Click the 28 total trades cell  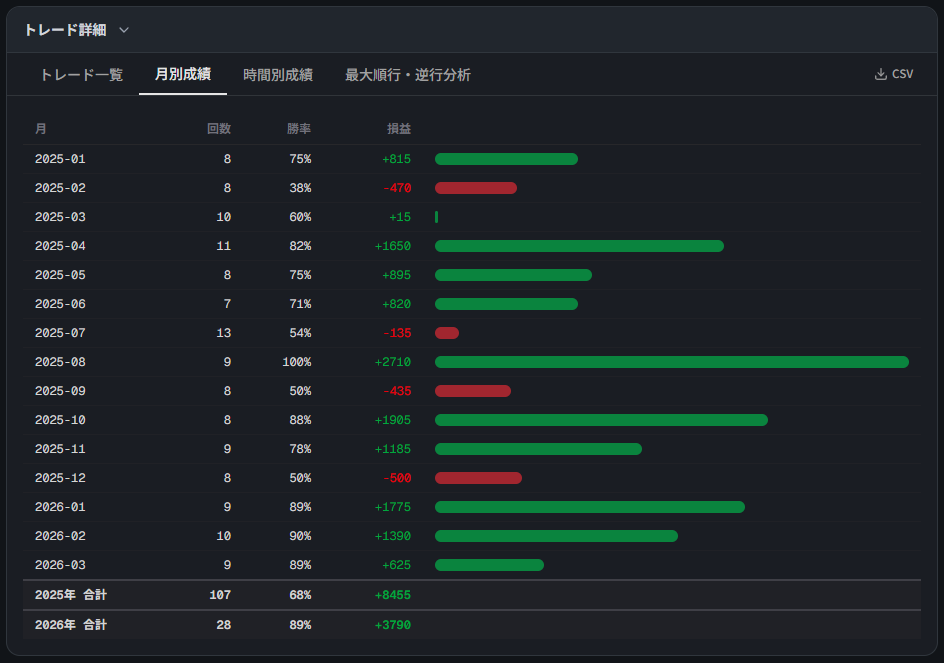coord(224,625)
